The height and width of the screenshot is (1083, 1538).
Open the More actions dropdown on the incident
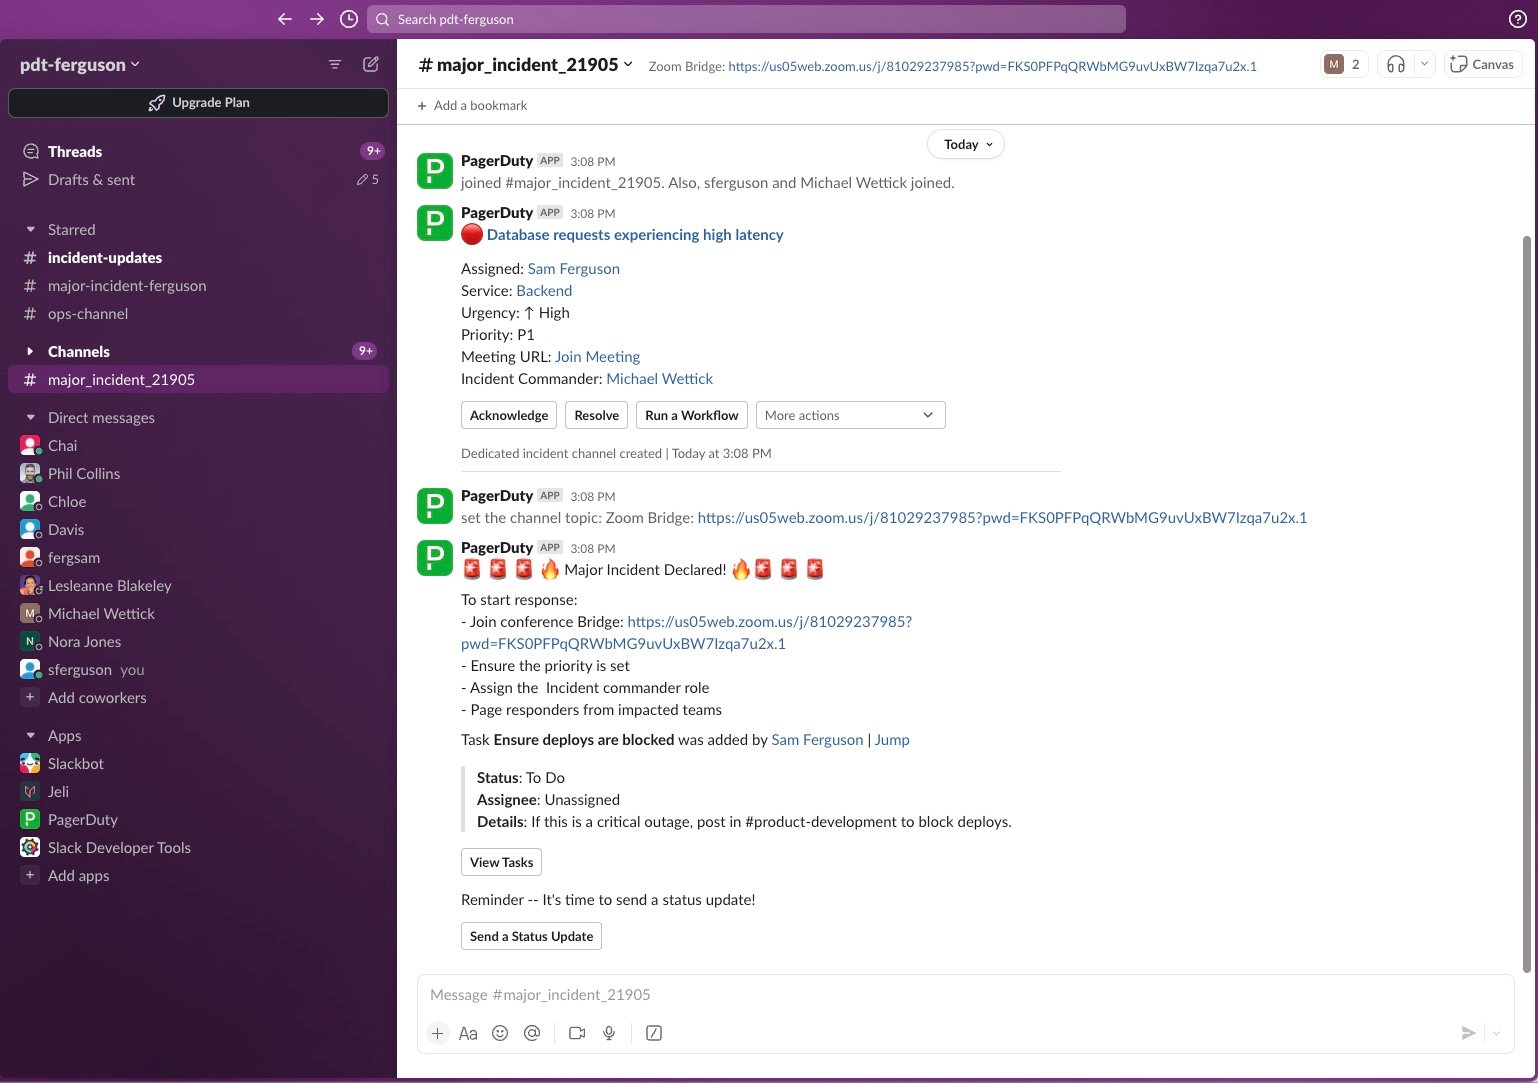coord(850,414)
